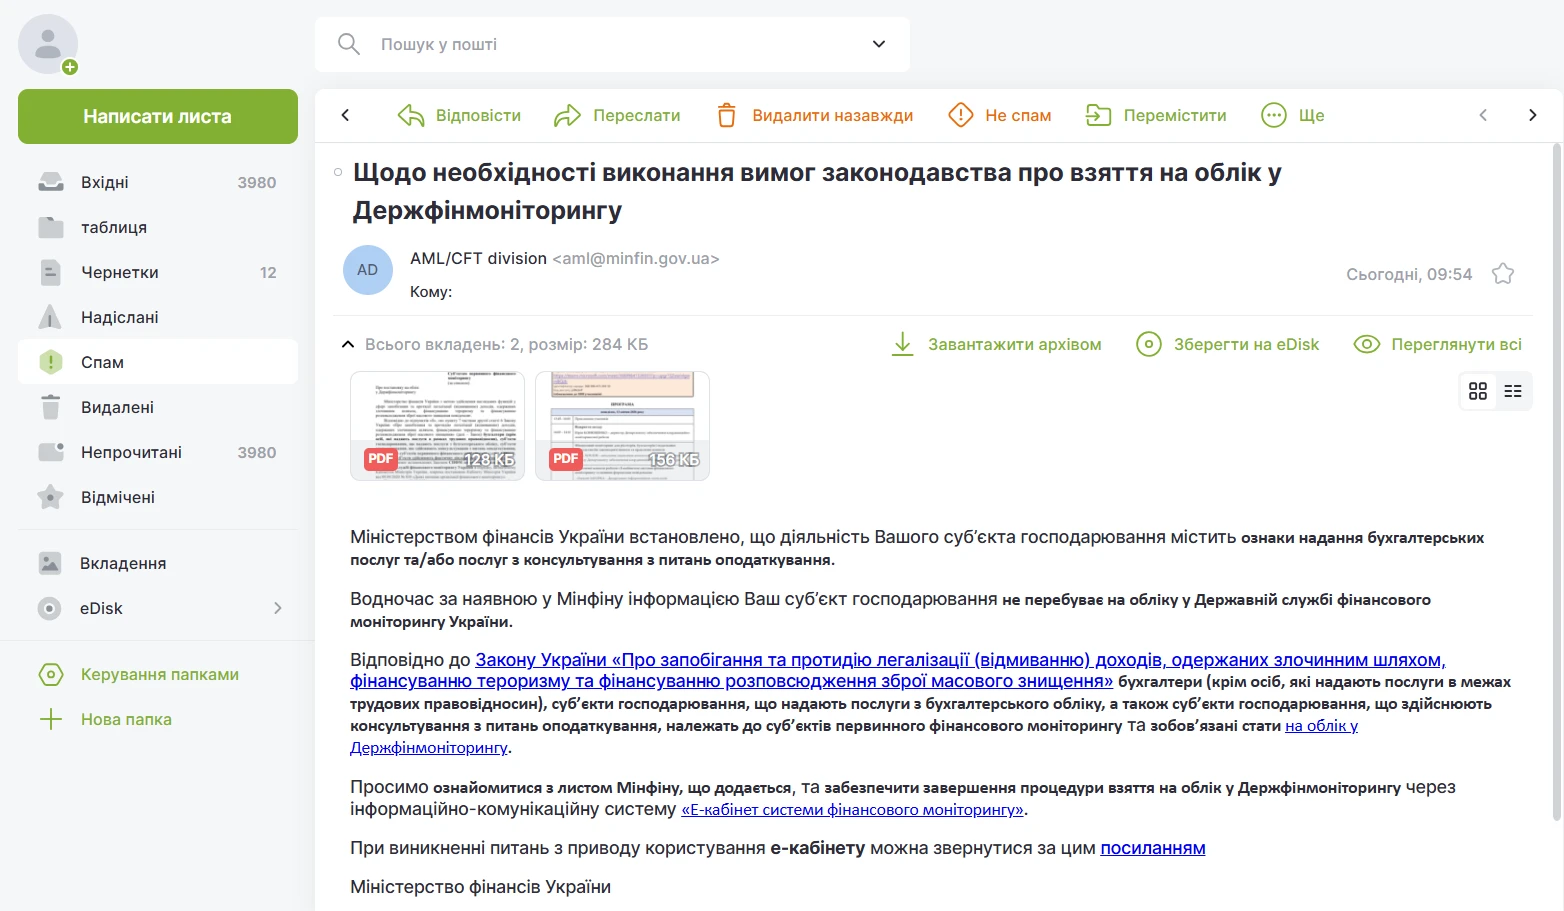1564x911 pixels.
Task: Click the Не спам warning icon
Action: pos(961,115)
